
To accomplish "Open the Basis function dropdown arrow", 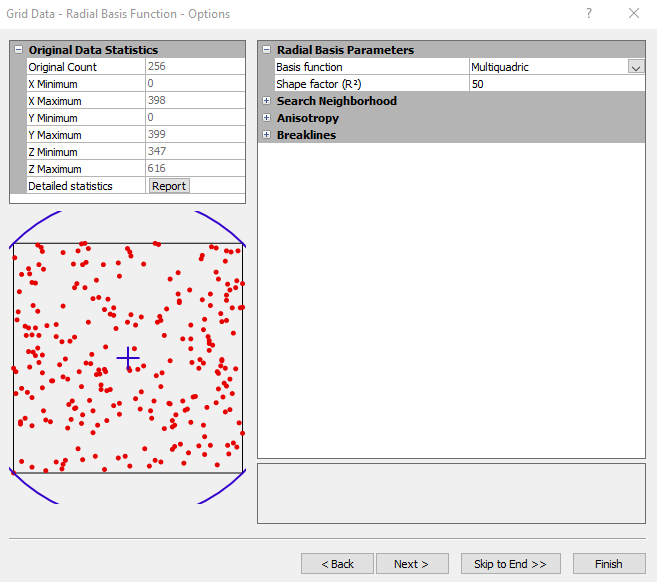I will click(x=636, y=67).
